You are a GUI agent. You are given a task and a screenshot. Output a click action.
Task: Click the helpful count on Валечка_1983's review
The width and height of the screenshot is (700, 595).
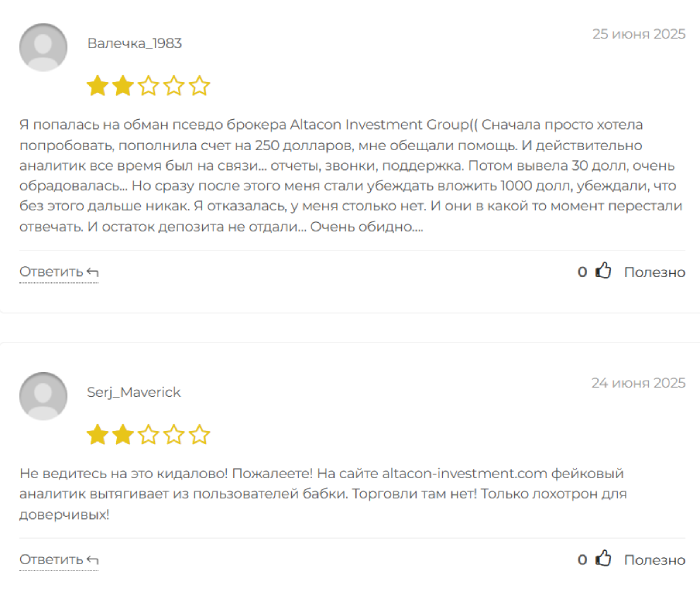(582, 272)
